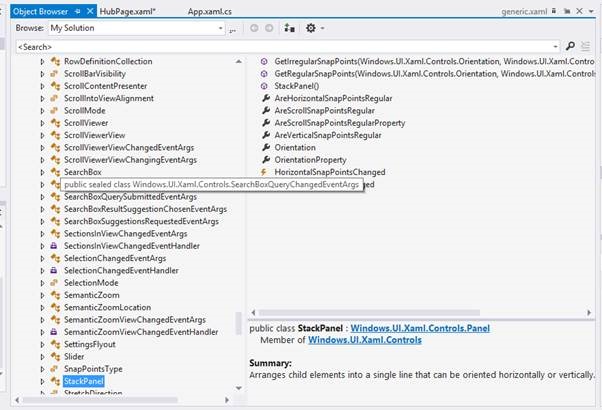
Task: Open the settings gear dropdown arrow
Action: [x=322, y=28]
